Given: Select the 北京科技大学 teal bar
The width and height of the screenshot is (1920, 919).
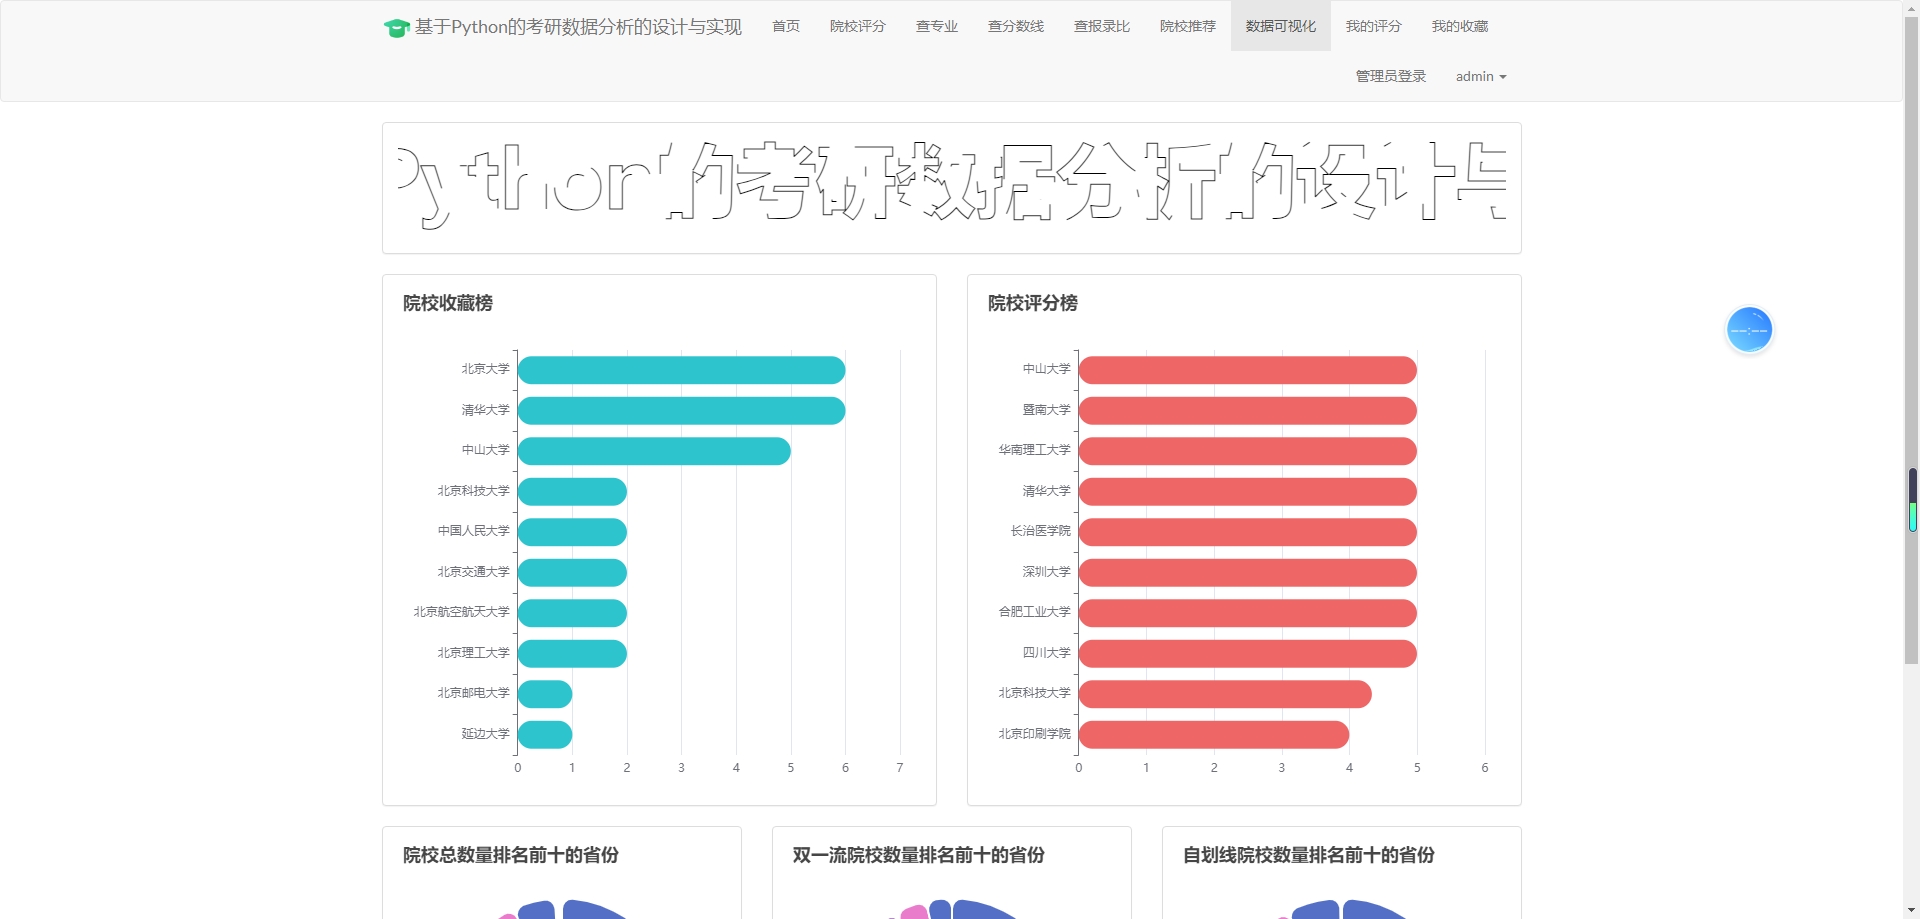Looking at the screenshot, I should coord(572,492).
